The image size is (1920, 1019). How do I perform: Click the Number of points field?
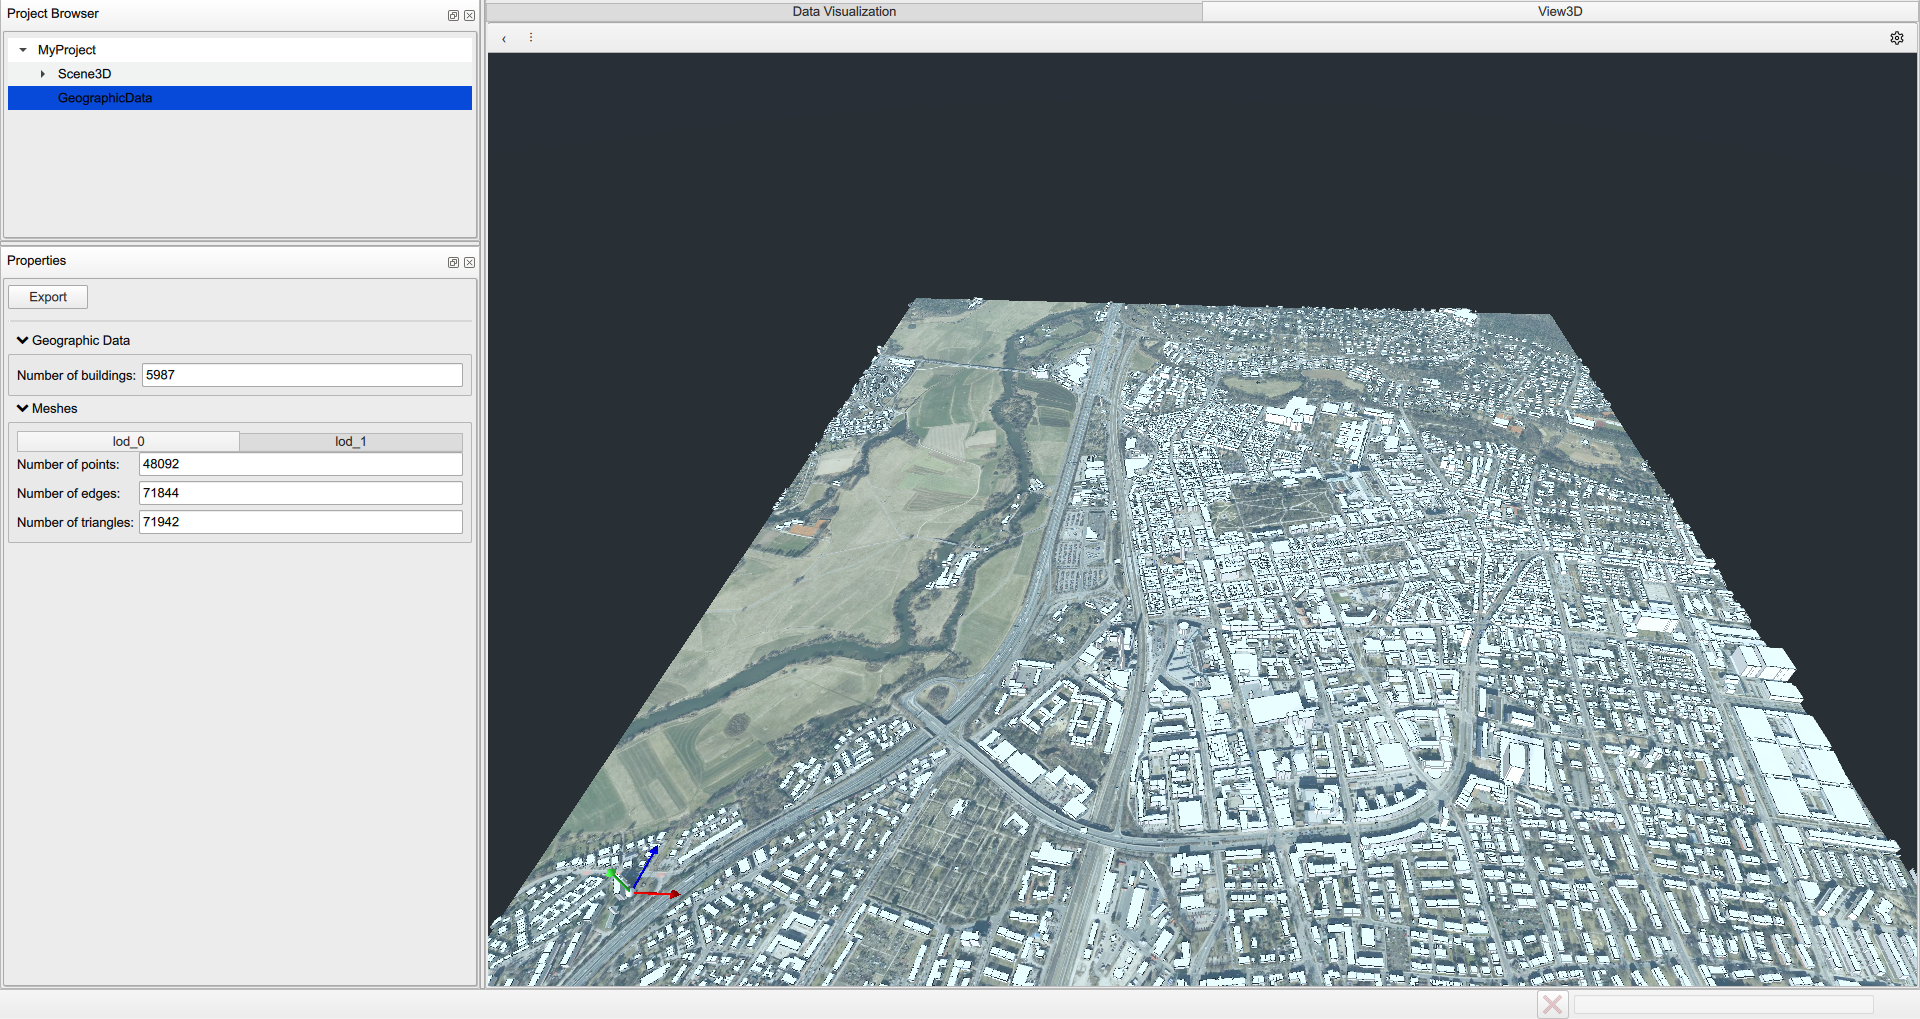pyautogui.click(x=300, y=464)
